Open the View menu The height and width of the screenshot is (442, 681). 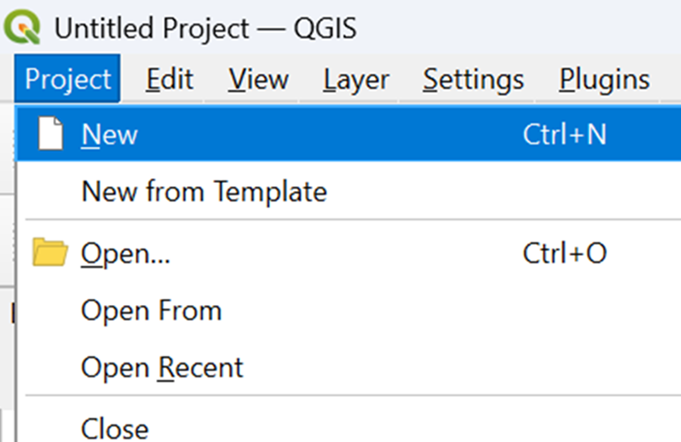[x=258, y=79]
